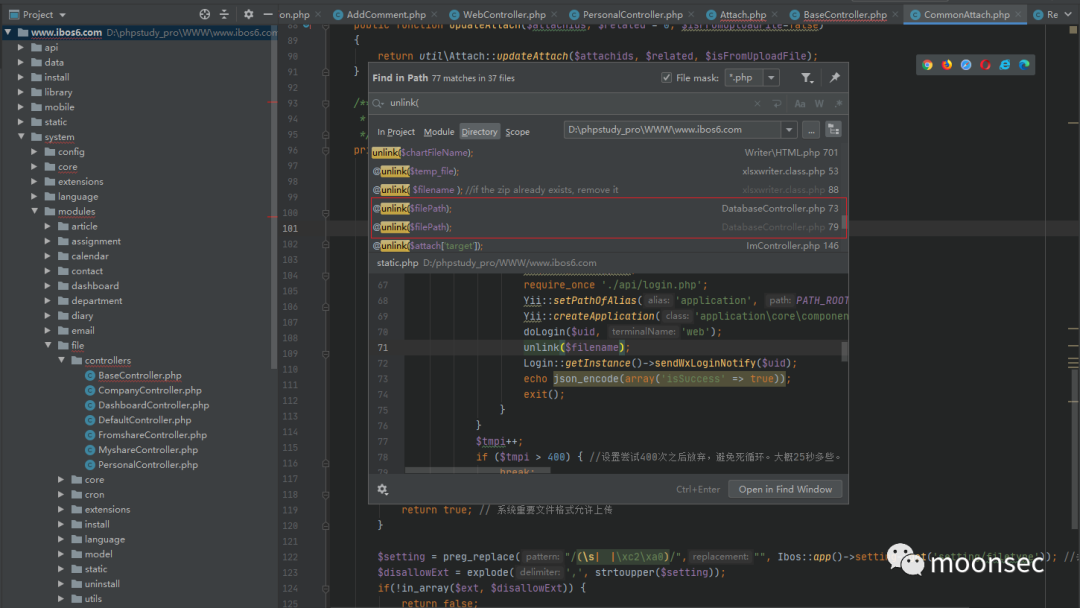1080x608 pixels.
Task: Toggle Match Case (Aa) in search
Action: 799,103
